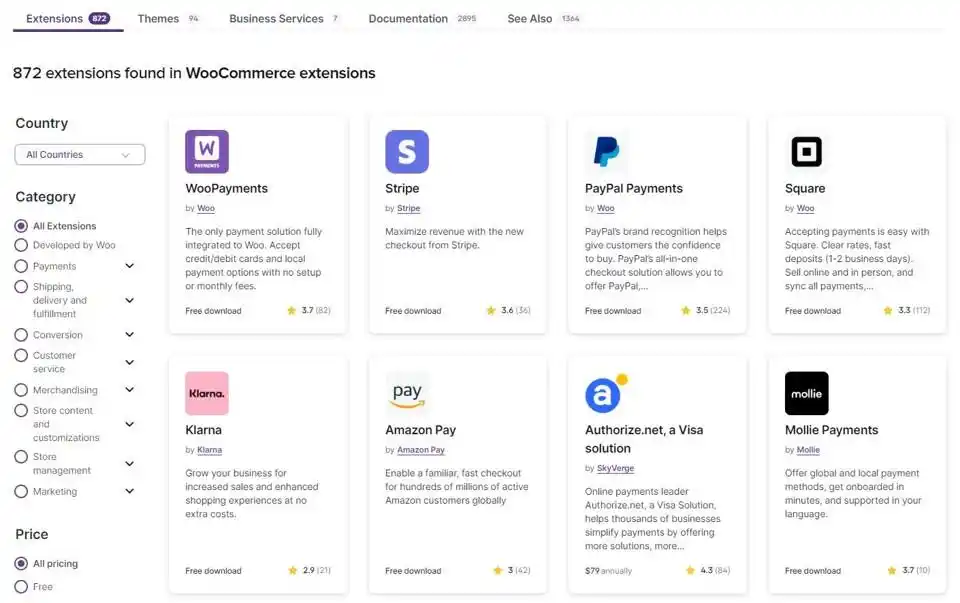
Task: Open the Authorize.net blue logo icon
Action: [x=605, y=394]
